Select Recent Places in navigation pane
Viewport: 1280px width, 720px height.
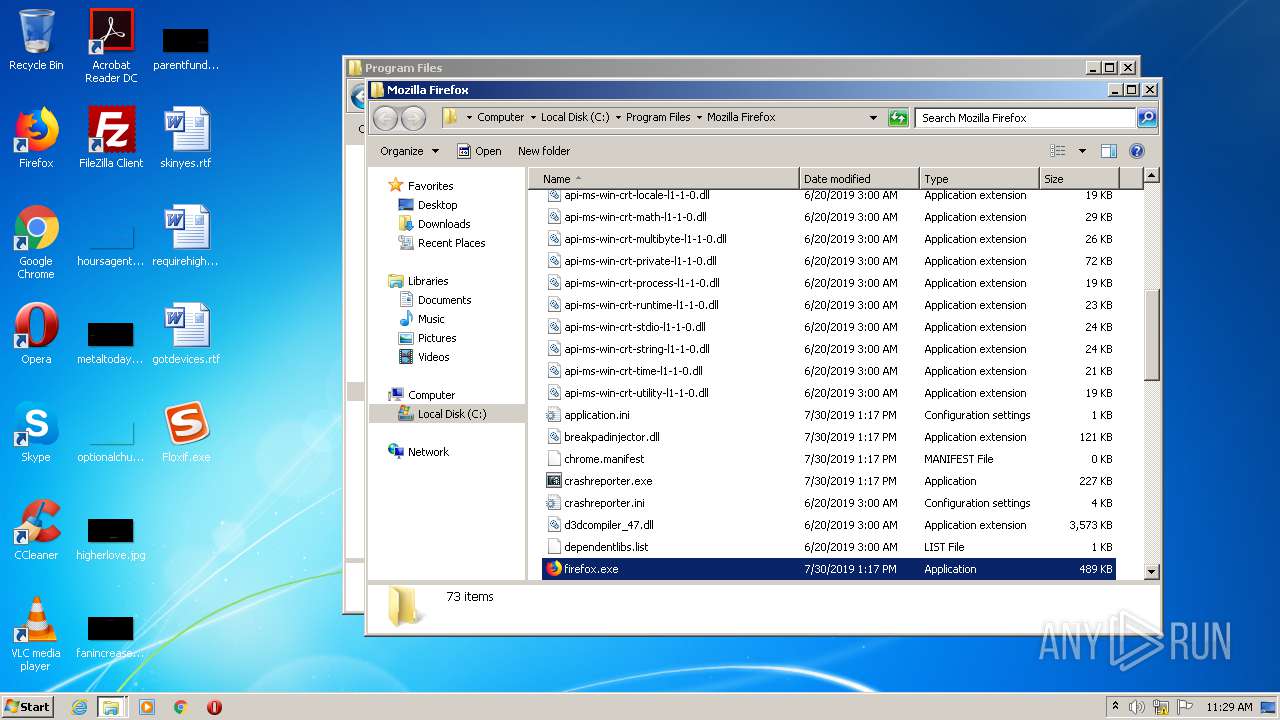[x=451, y=243]
